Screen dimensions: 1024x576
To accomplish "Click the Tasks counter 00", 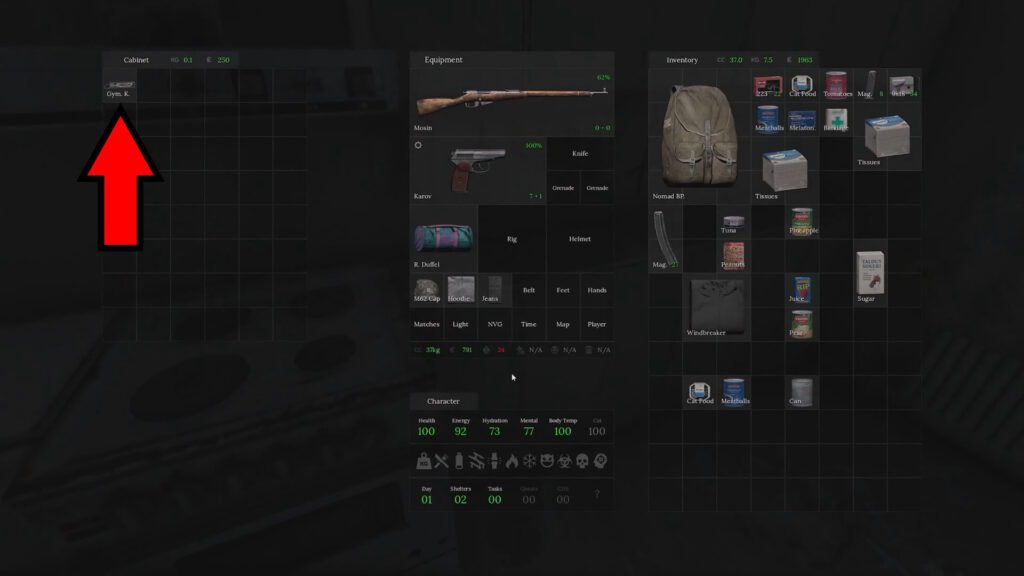I will tap(494, 500).
